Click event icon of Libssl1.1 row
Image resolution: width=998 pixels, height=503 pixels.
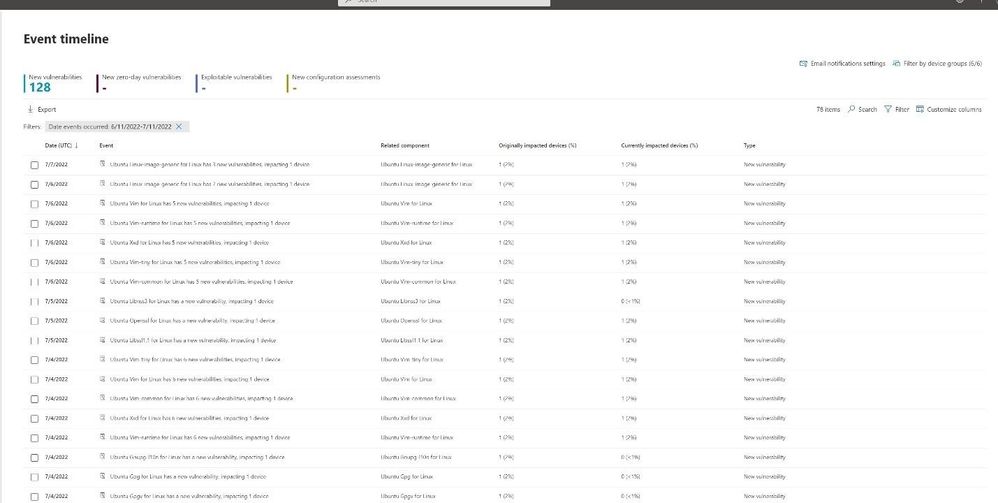(x=102, y=339)
